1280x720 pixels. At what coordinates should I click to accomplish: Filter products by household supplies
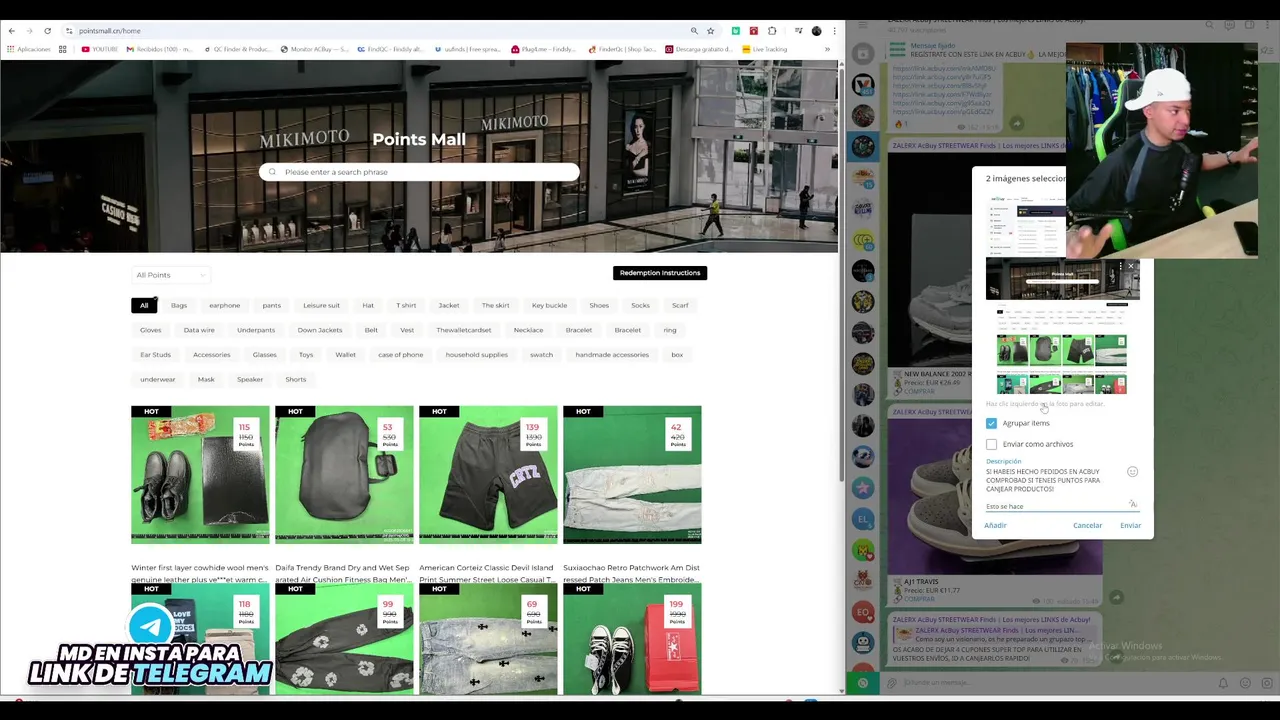tap(476, 355)
